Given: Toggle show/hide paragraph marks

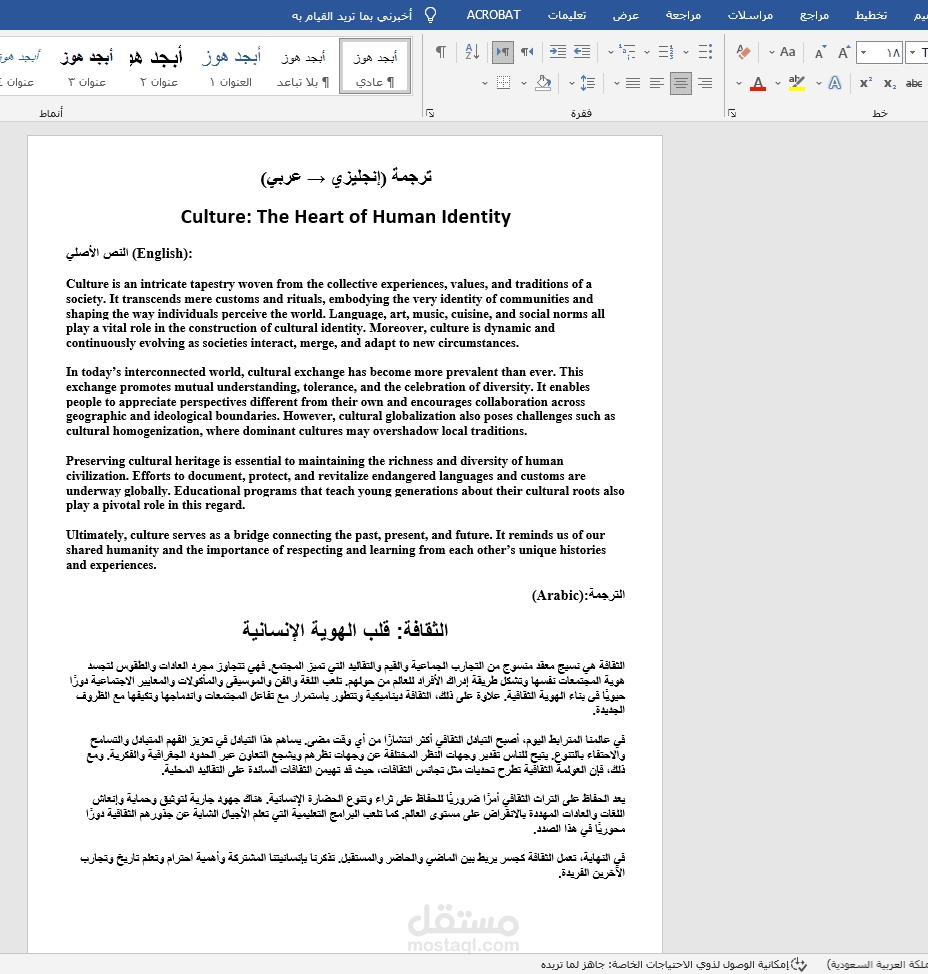Looking at the screenshot, I should (x=440, y=52).
